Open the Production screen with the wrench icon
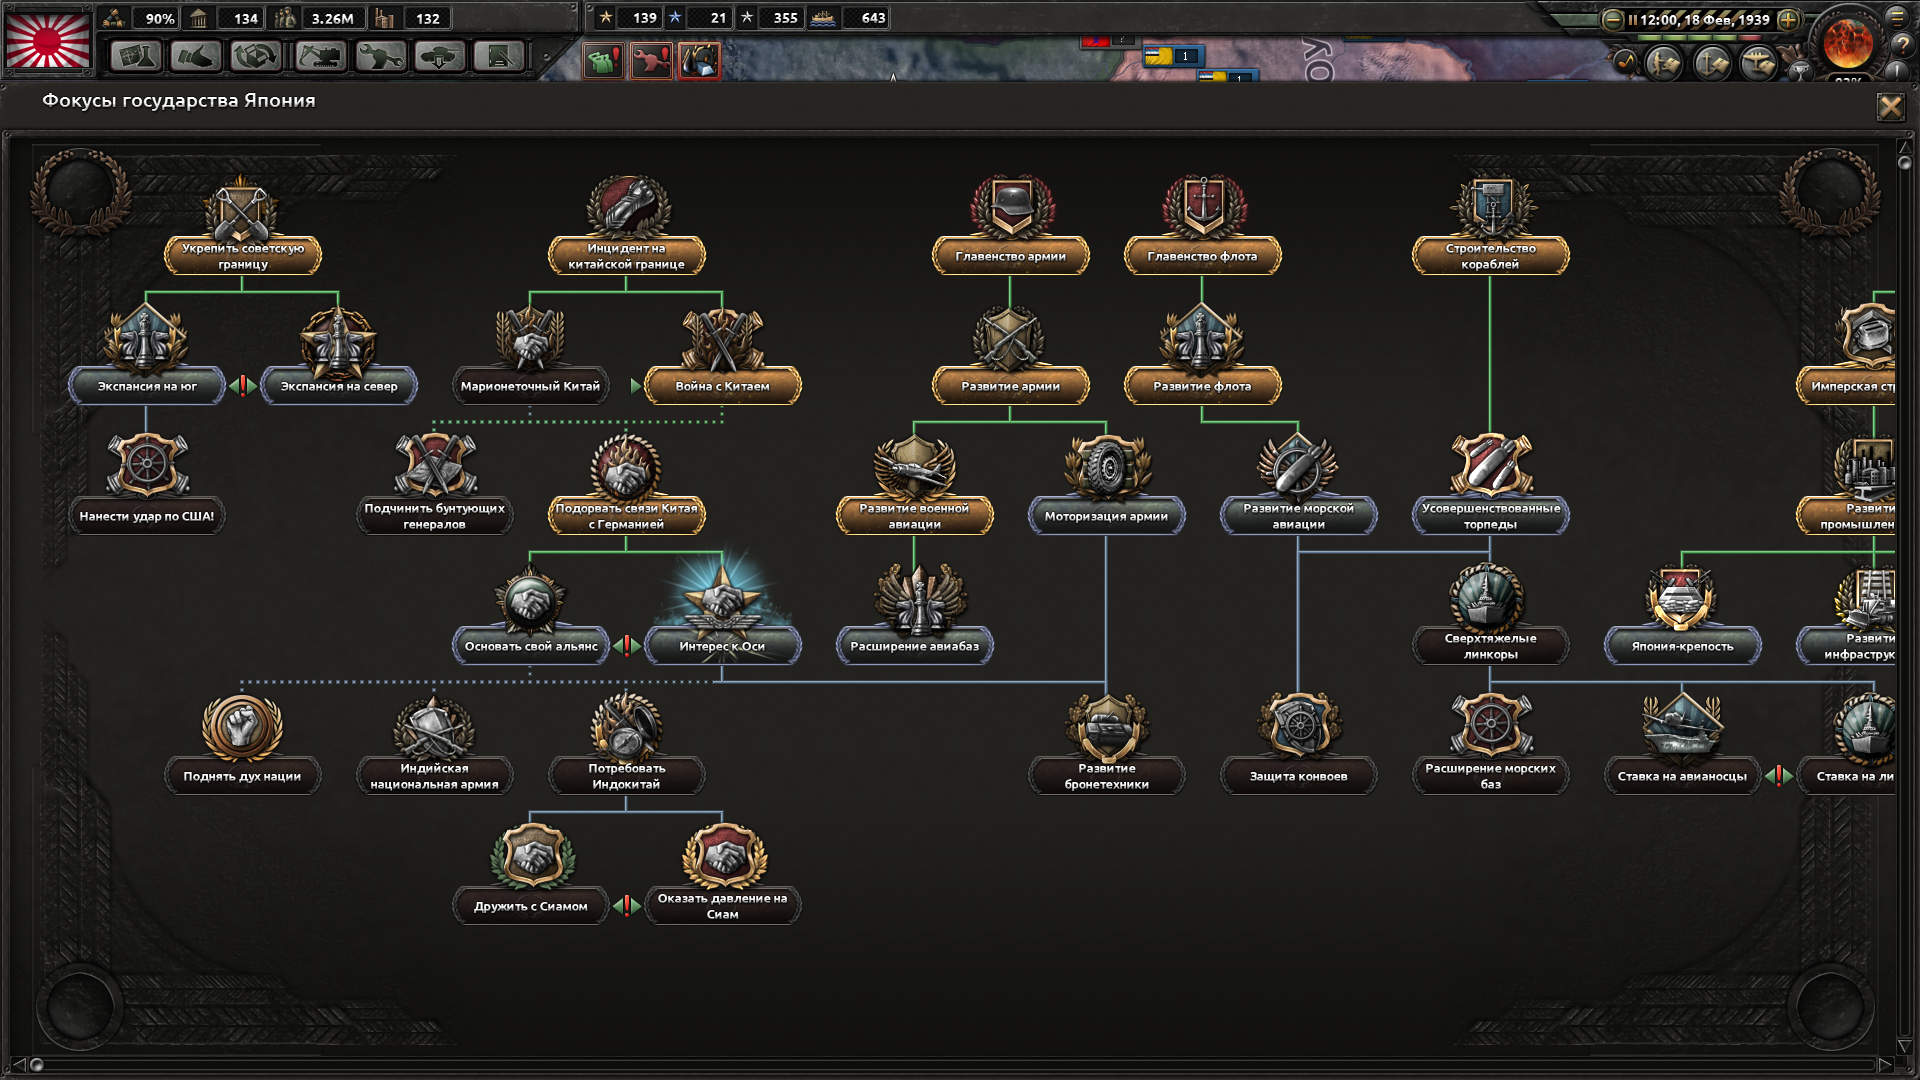This screenshot has width=1920, height=1080. [x=380, y=57]
